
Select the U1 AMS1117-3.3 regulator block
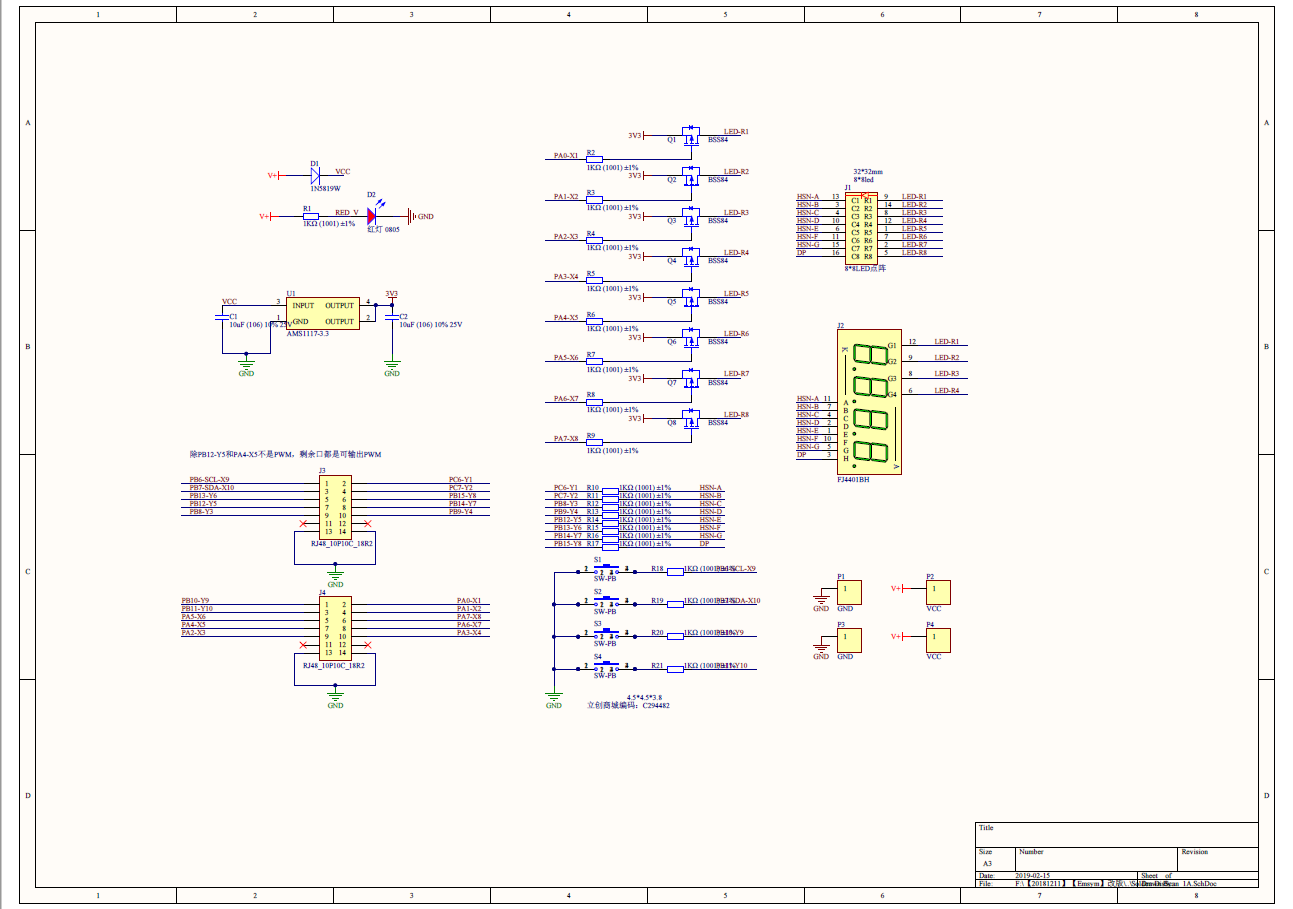[321, 313]
